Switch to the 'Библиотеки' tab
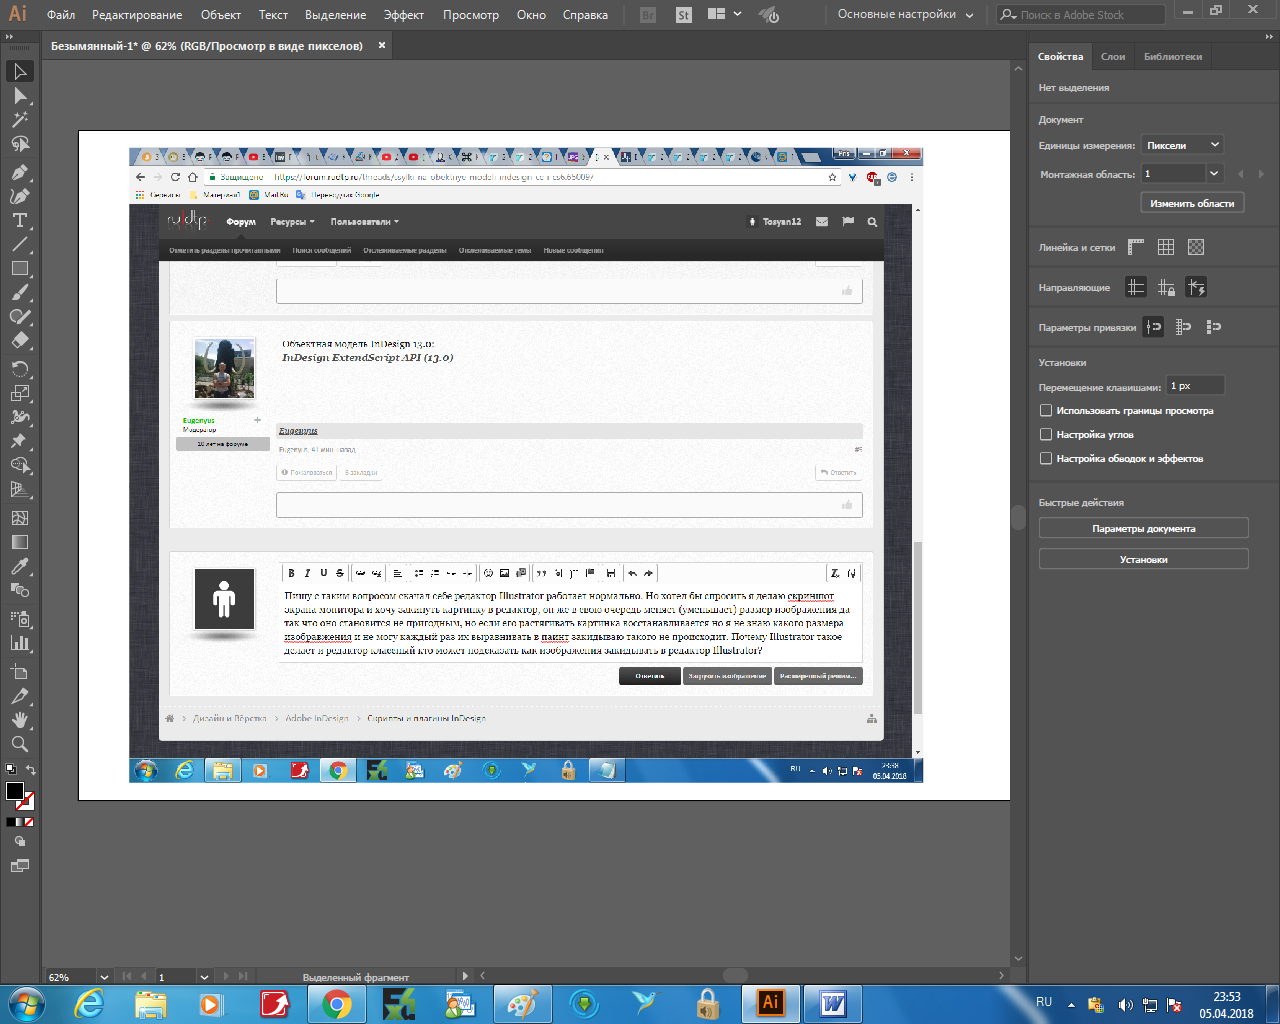 click(1173, 57)
